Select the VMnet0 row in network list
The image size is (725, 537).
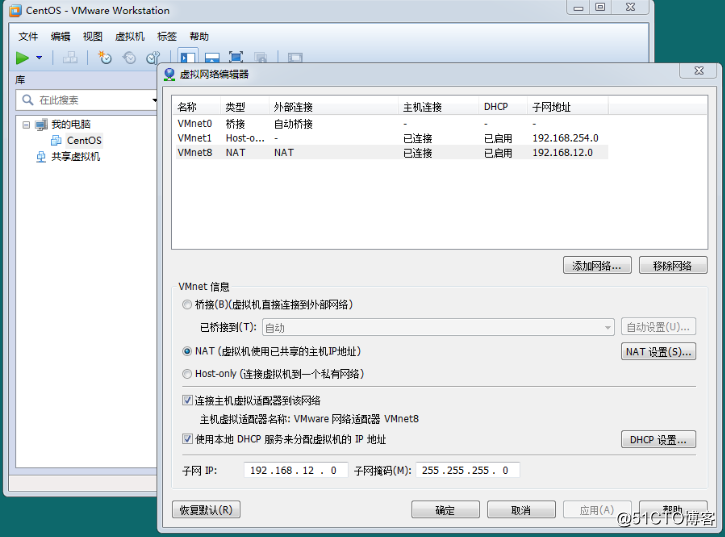tap(392, 124)
